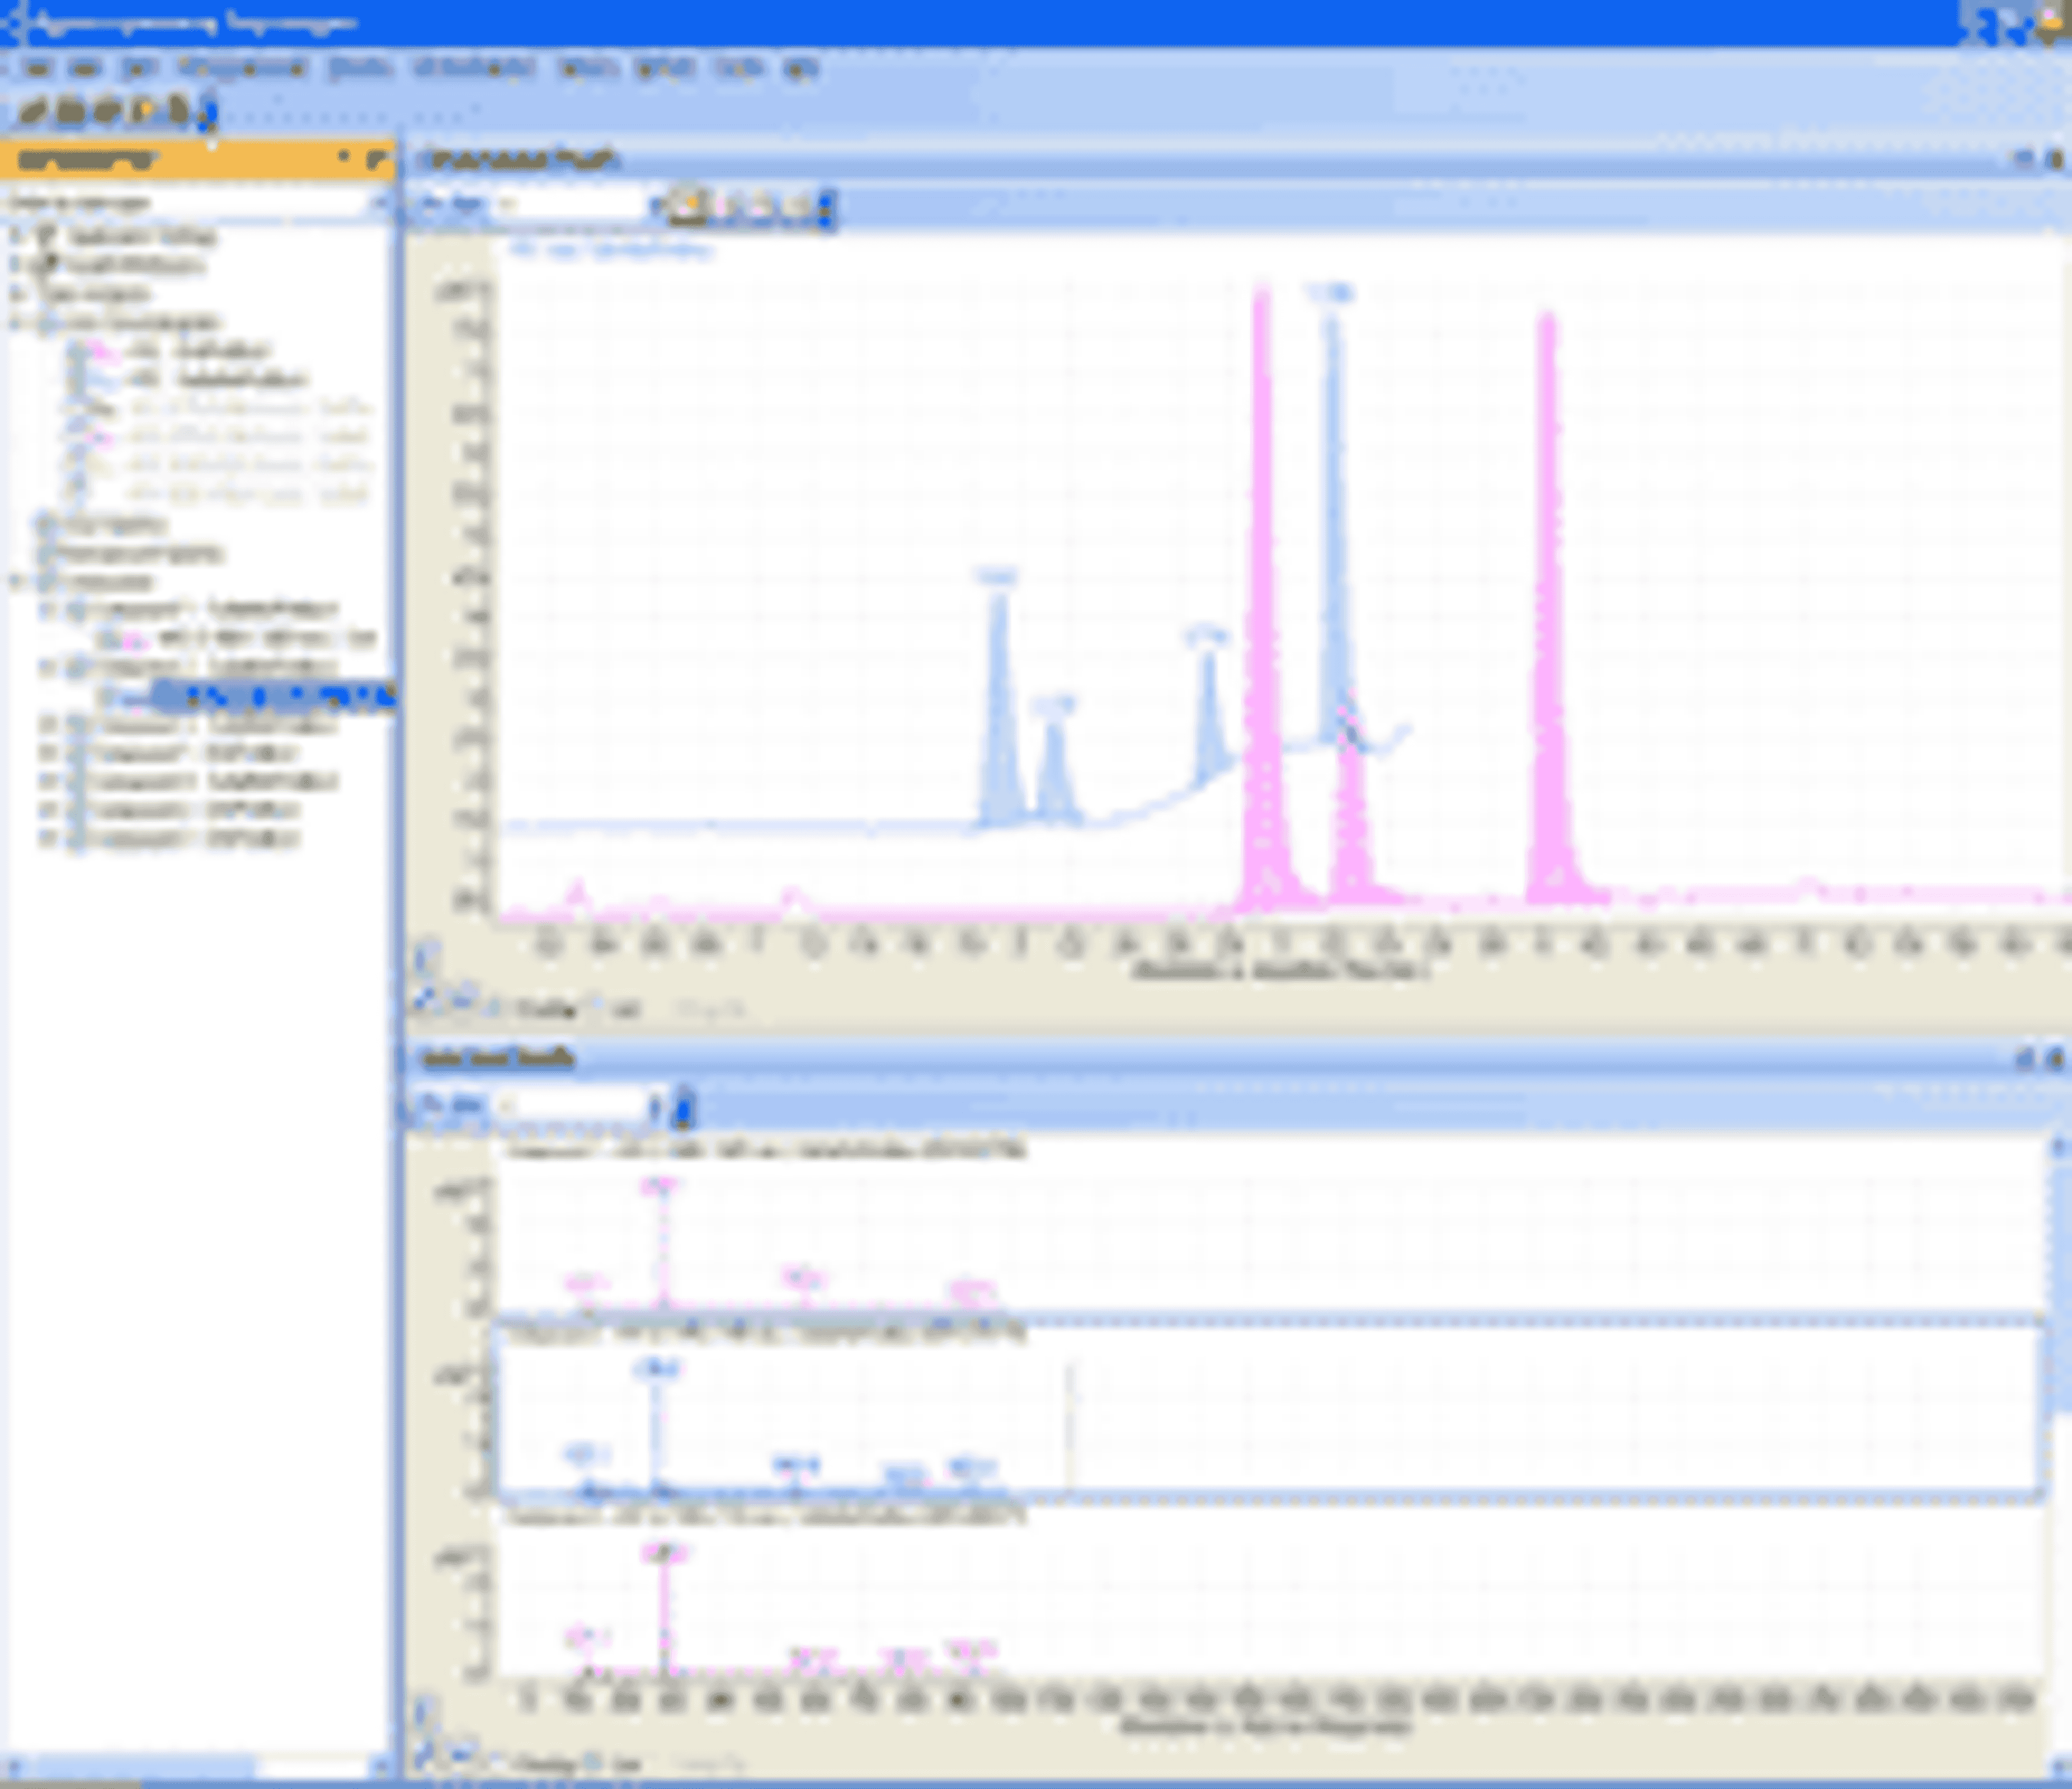This screenshot has height=1789, width=2072.
Task: Select the pink spectrum item under the first compound
Action: 268,638
